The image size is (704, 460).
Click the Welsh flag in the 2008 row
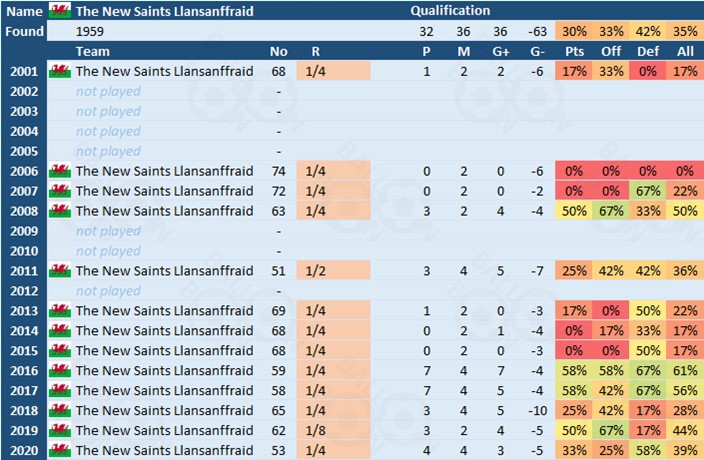60,211
